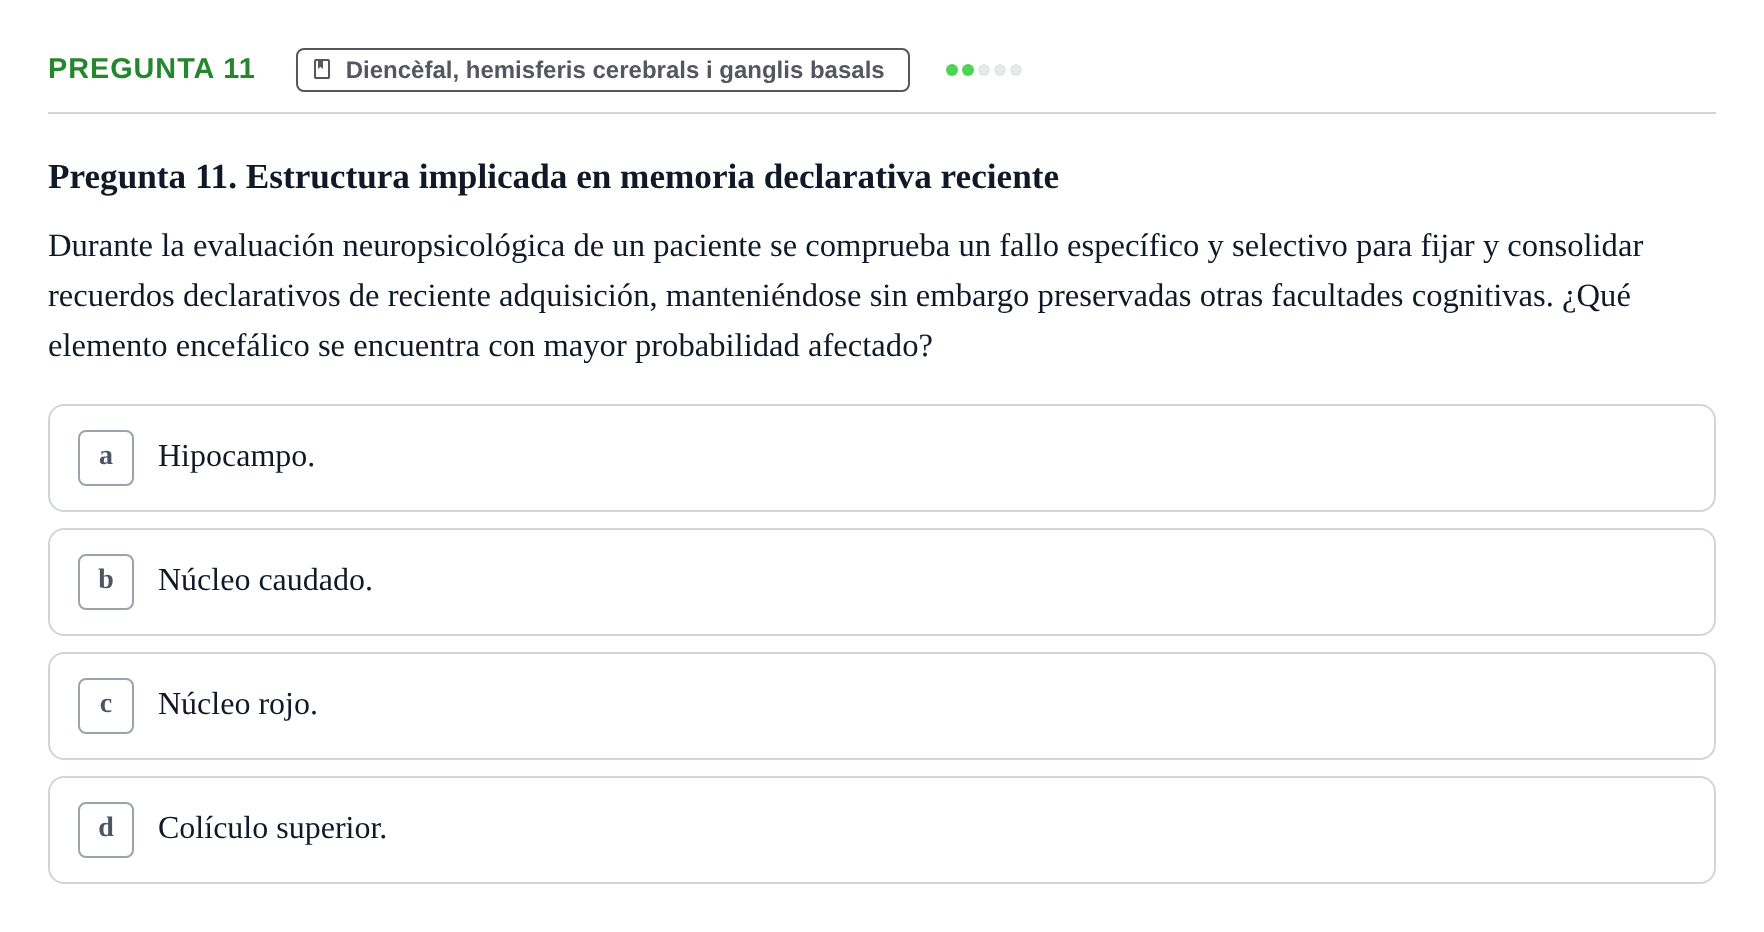Choose the Núcleo caudado answer option
Image resolution: width=1764 pixels, height=932 pixels.
tap(882, 582)
